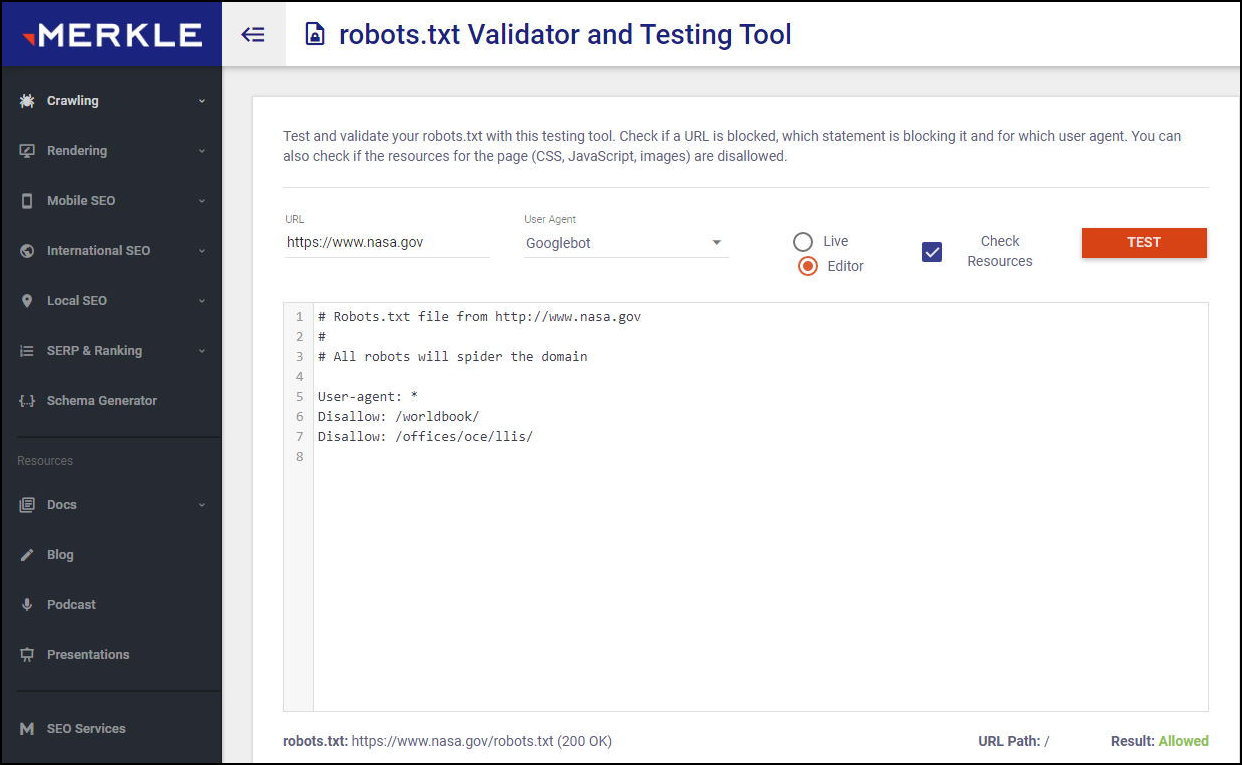Expand the Rendering chevron
Image resolution: width=1242 pixels, height=765 pixels.
[x=202, y=151]
